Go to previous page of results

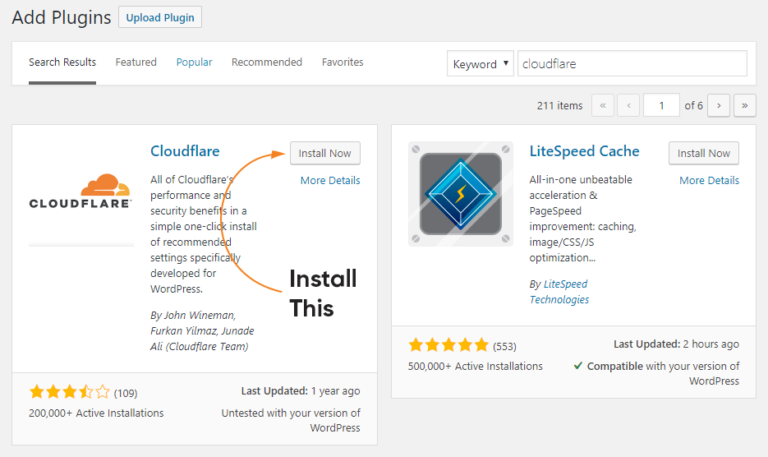629,105
